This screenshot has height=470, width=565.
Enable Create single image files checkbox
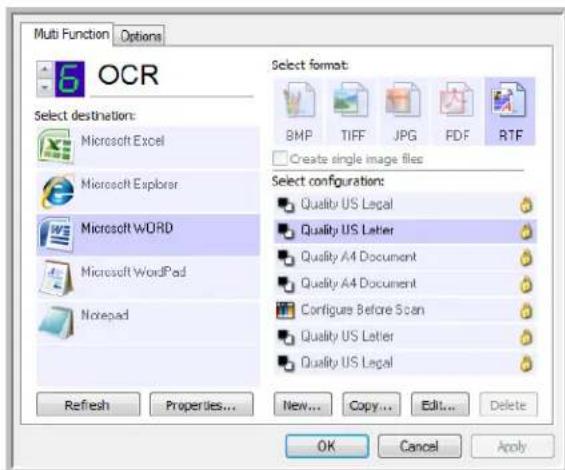[x=280, y=159]
